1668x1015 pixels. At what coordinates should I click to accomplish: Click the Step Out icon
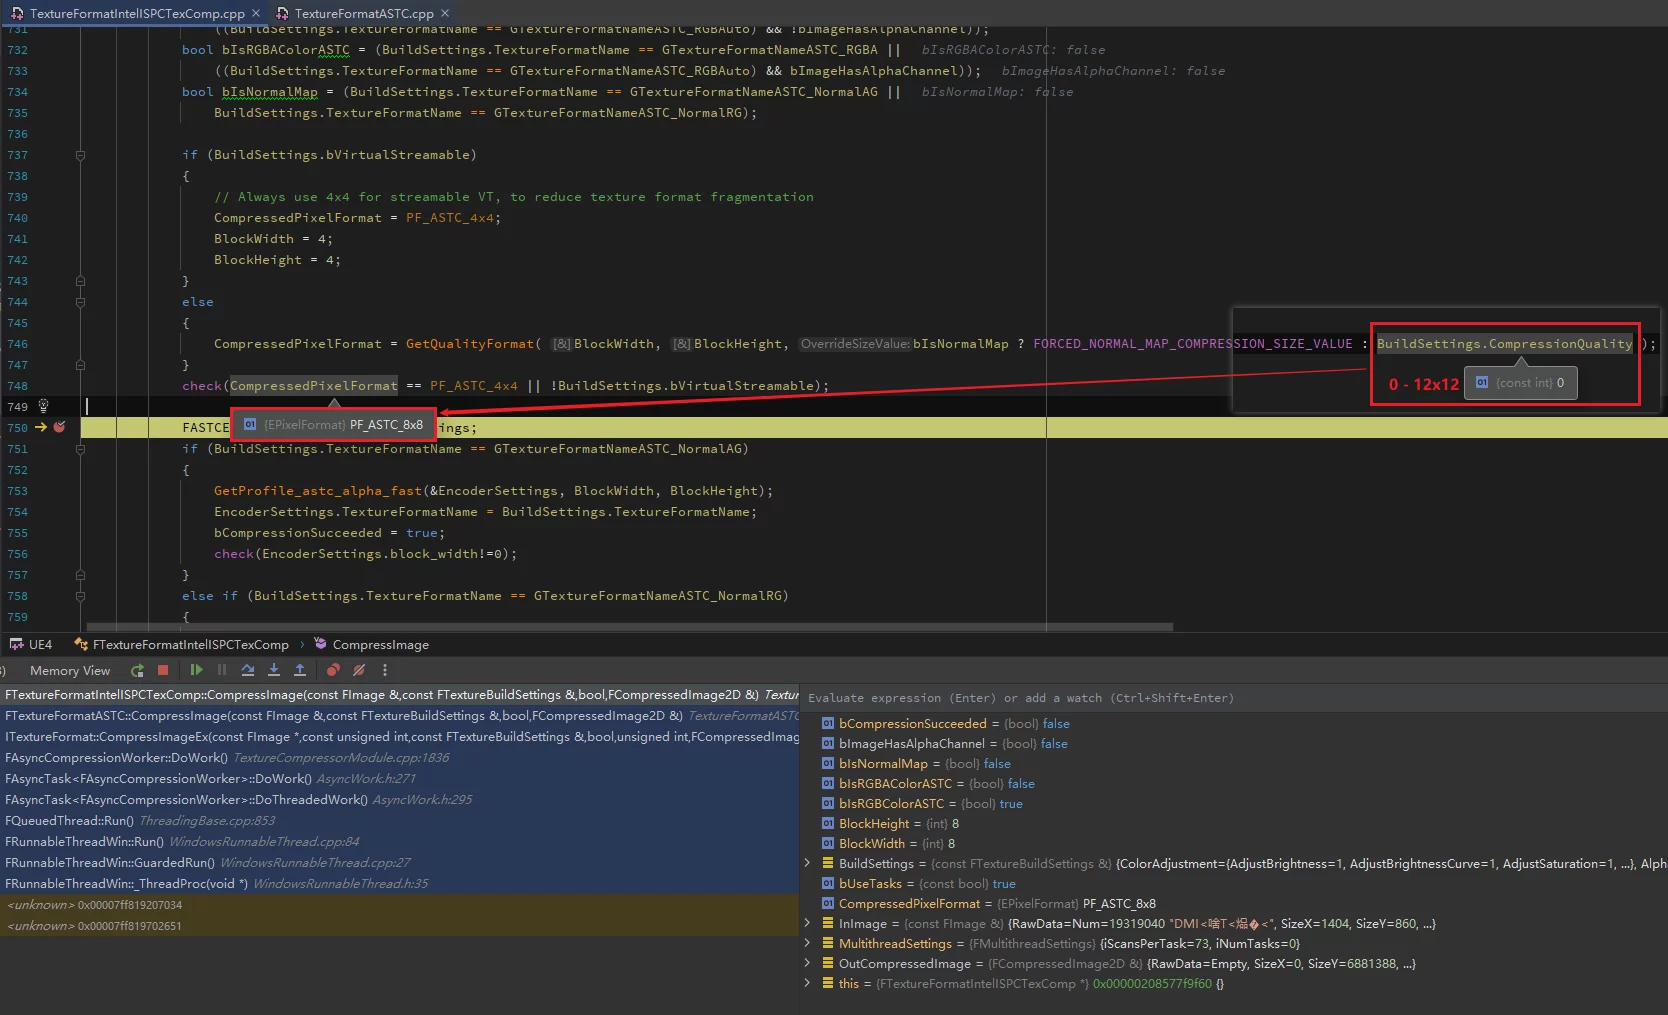click(x=300, y=671)
